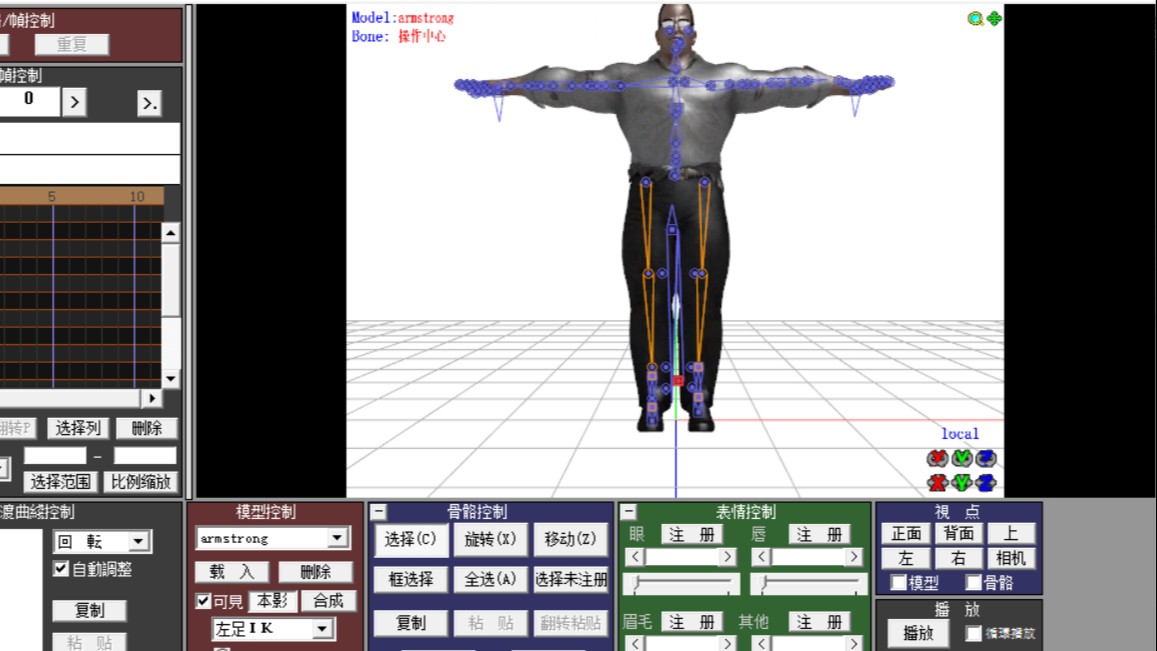
Task: Collapse the 骨骼控制 panel with minus button
Action: (x=379, y=512)
